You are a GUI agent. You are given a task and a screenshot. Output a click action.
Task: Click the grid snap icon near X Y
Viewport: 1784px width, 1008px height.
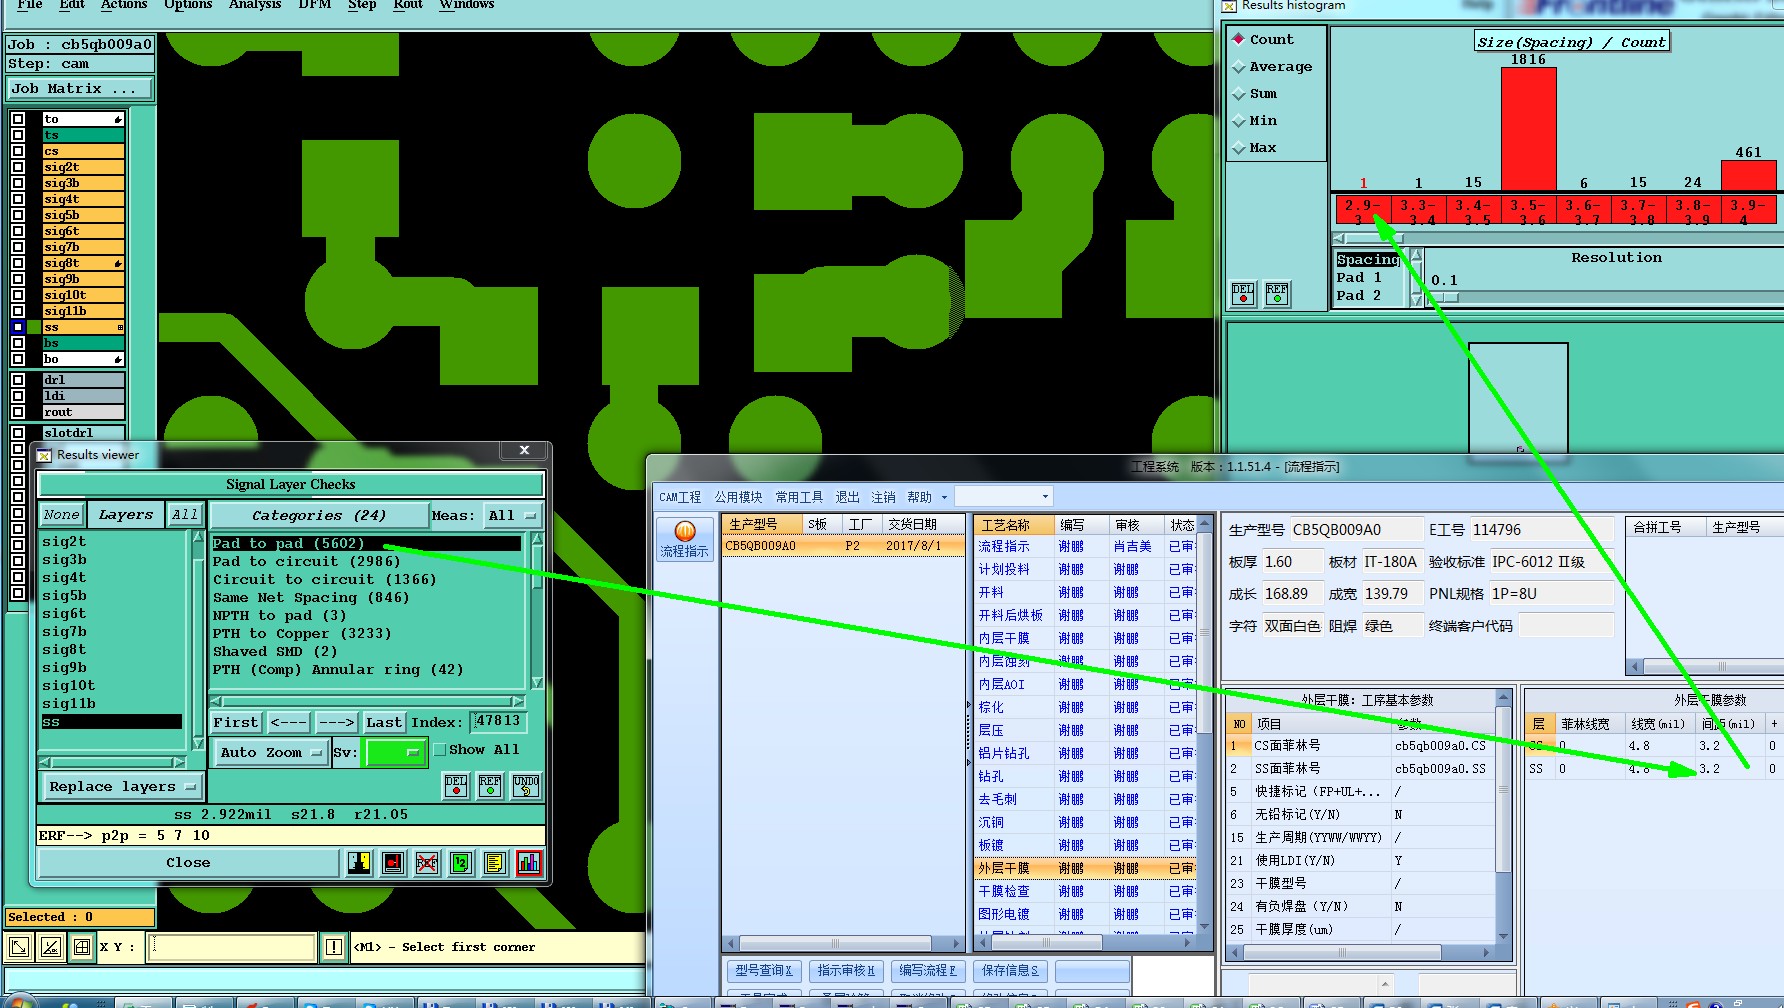[x=82, y=947]
